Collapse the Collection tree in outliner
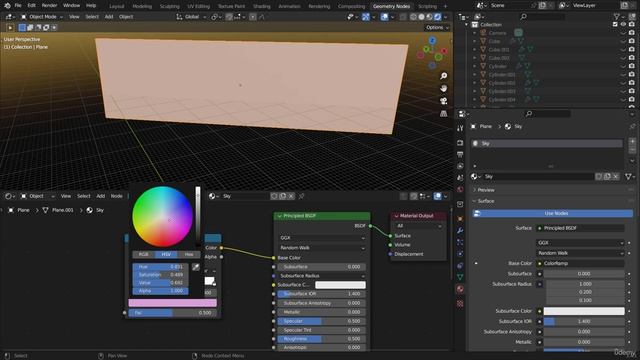 click(x=467, y=24)
